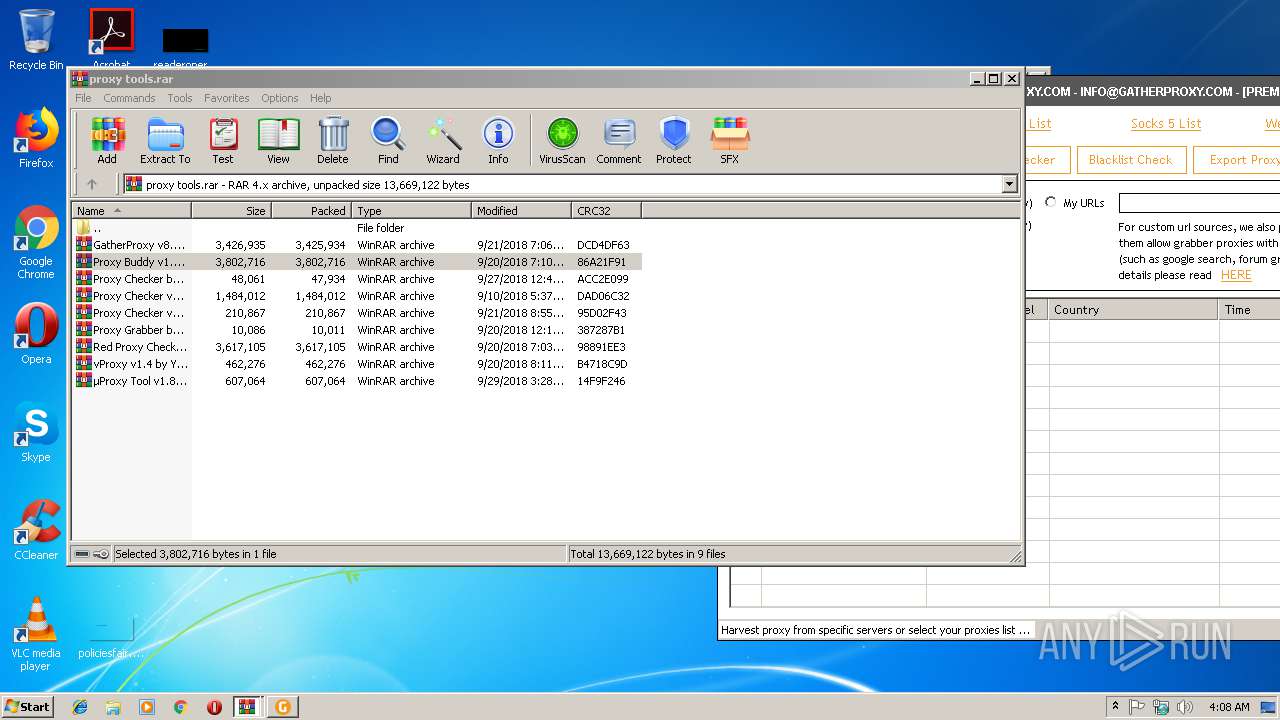
Task: Select Proxy Checker row sized 48,061
Action: tap(357, 279)
